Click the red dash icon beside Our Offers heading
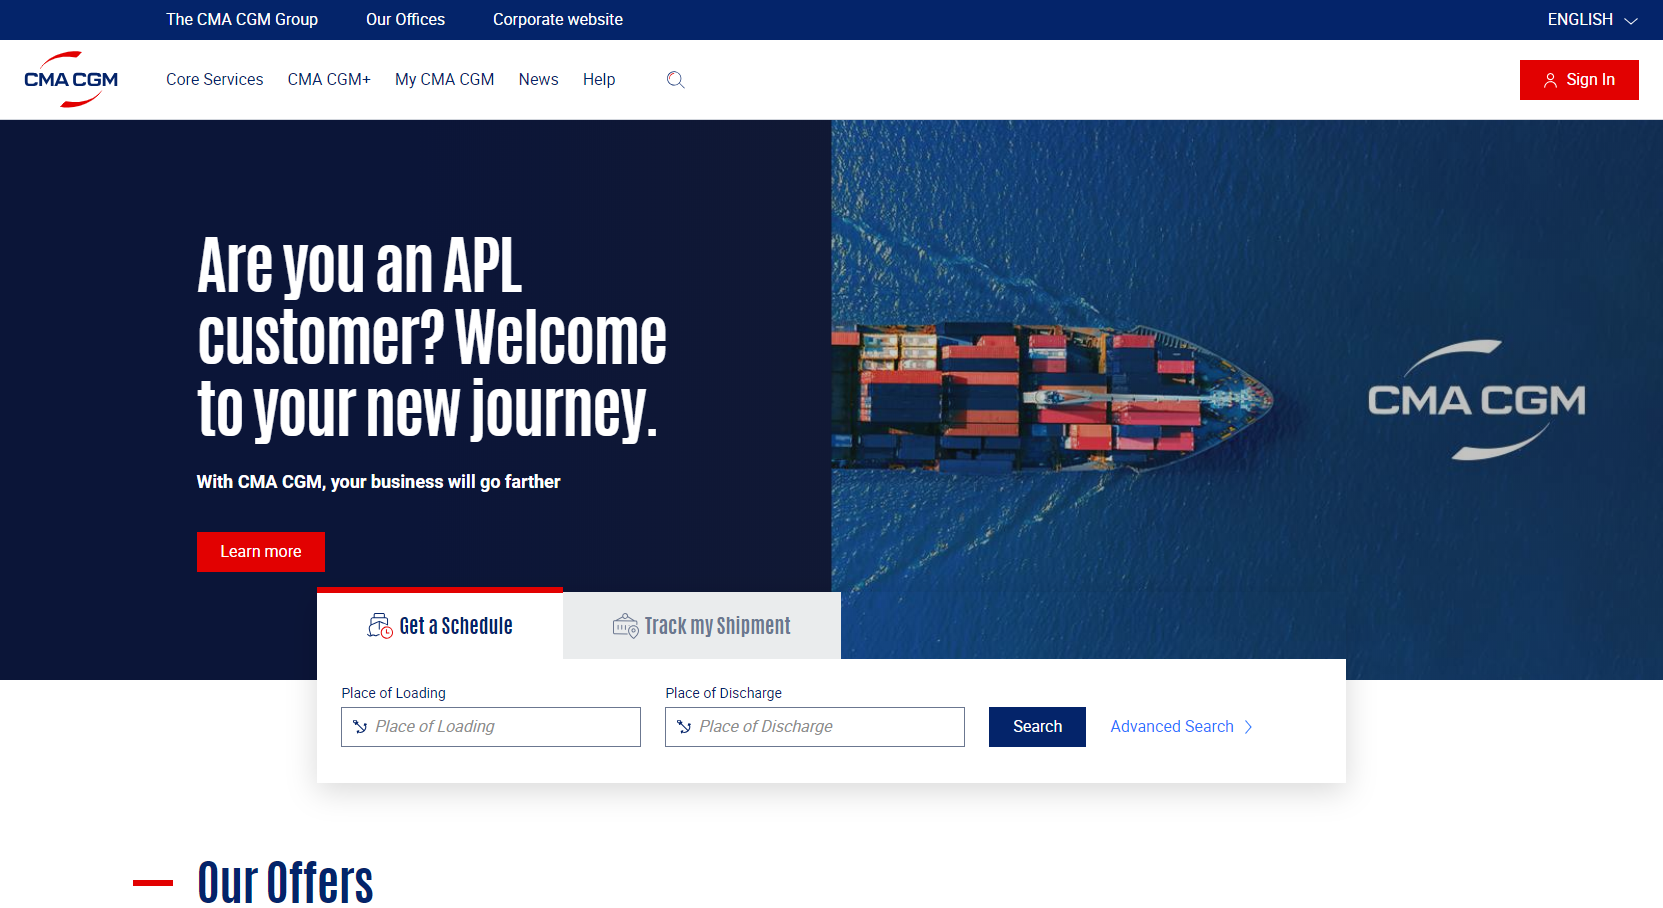Screen dimensions: 1663x908 click(153, 883)
